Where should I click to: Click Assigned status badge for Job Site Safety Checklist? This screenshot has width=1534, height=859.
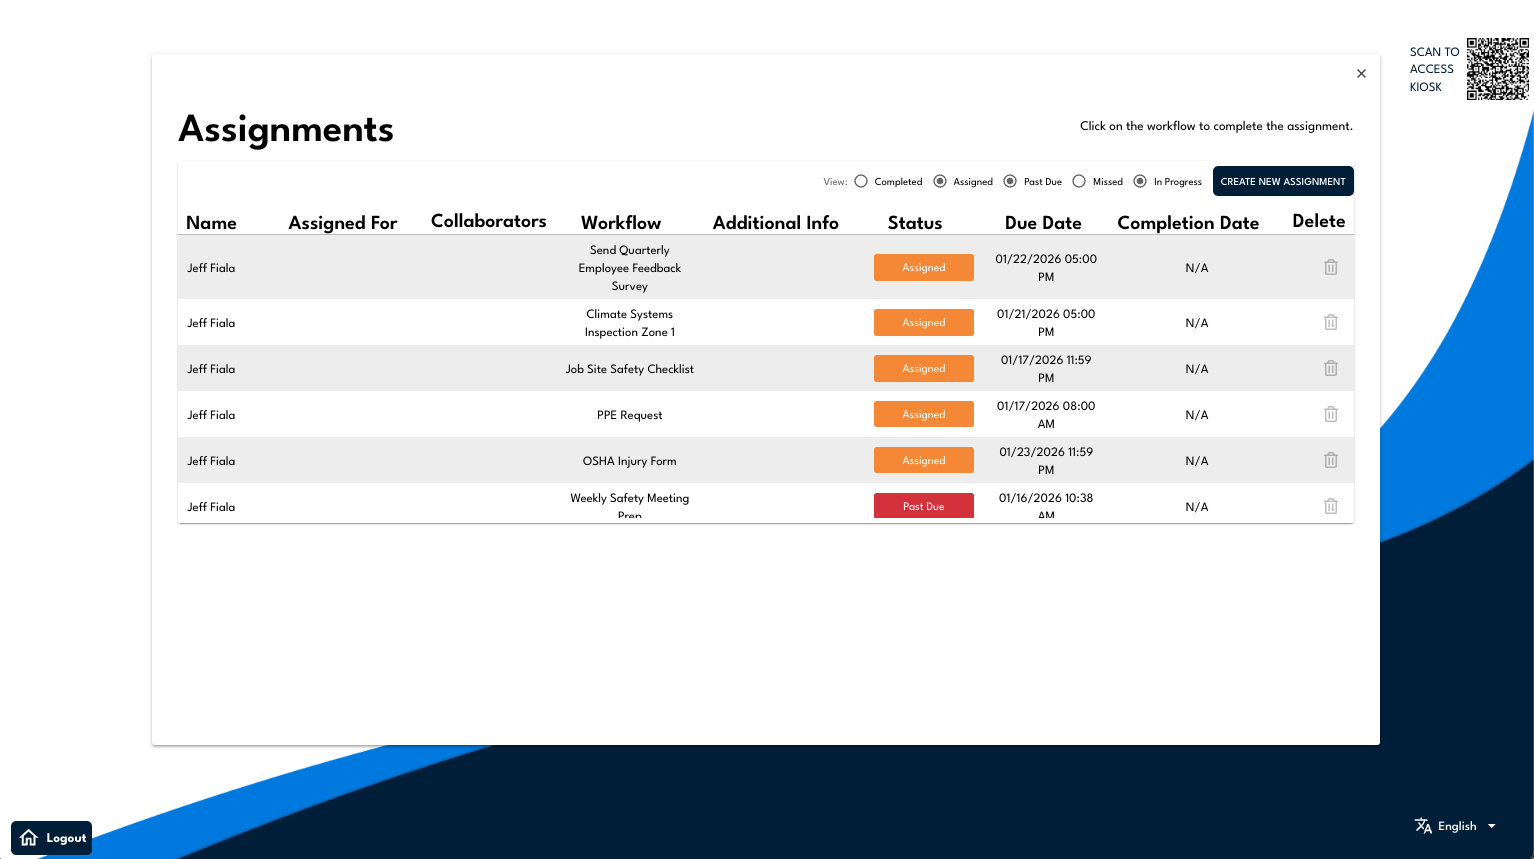(923, 369)
